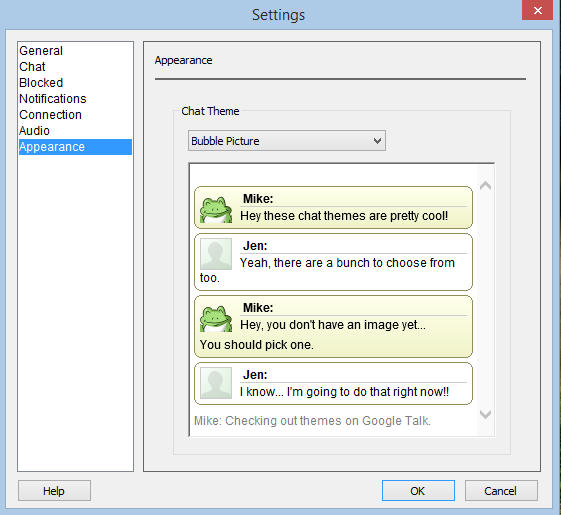The image size is (561, 515).
Task: Select the Audio settings category
Action: tap(34, 131)
